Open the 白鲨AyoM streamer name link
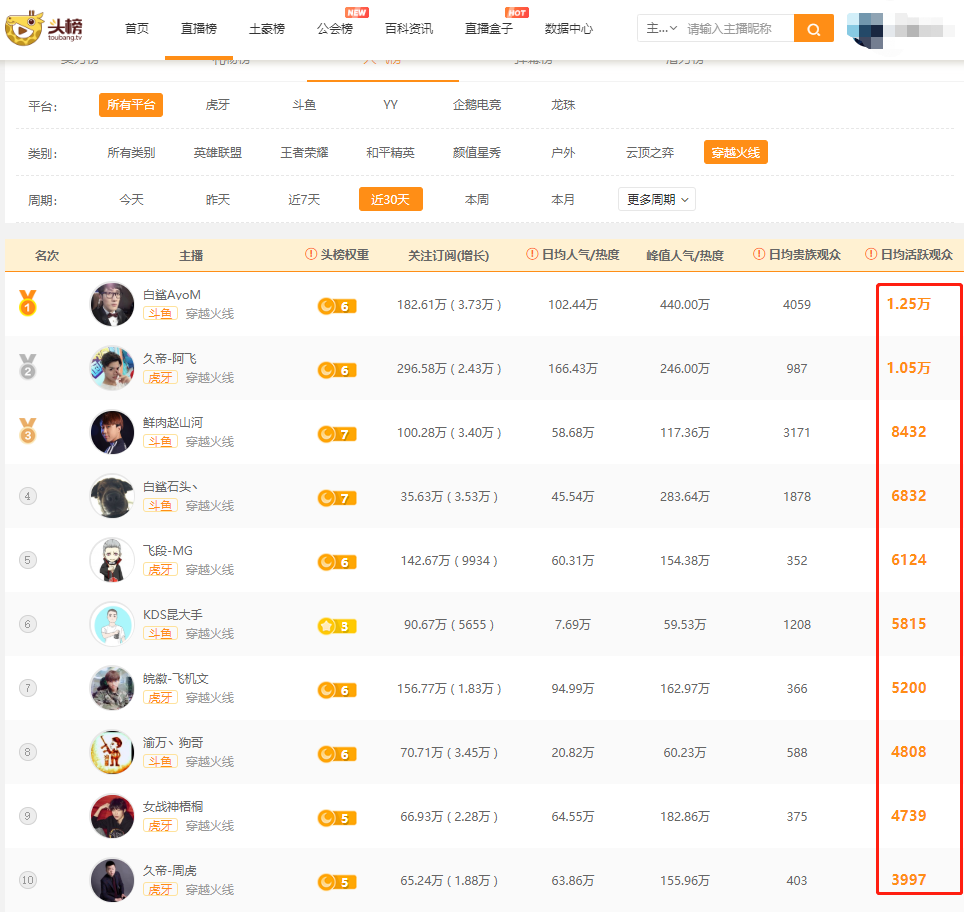The width and height of the screenshot is (964, 912). [172, 295]
